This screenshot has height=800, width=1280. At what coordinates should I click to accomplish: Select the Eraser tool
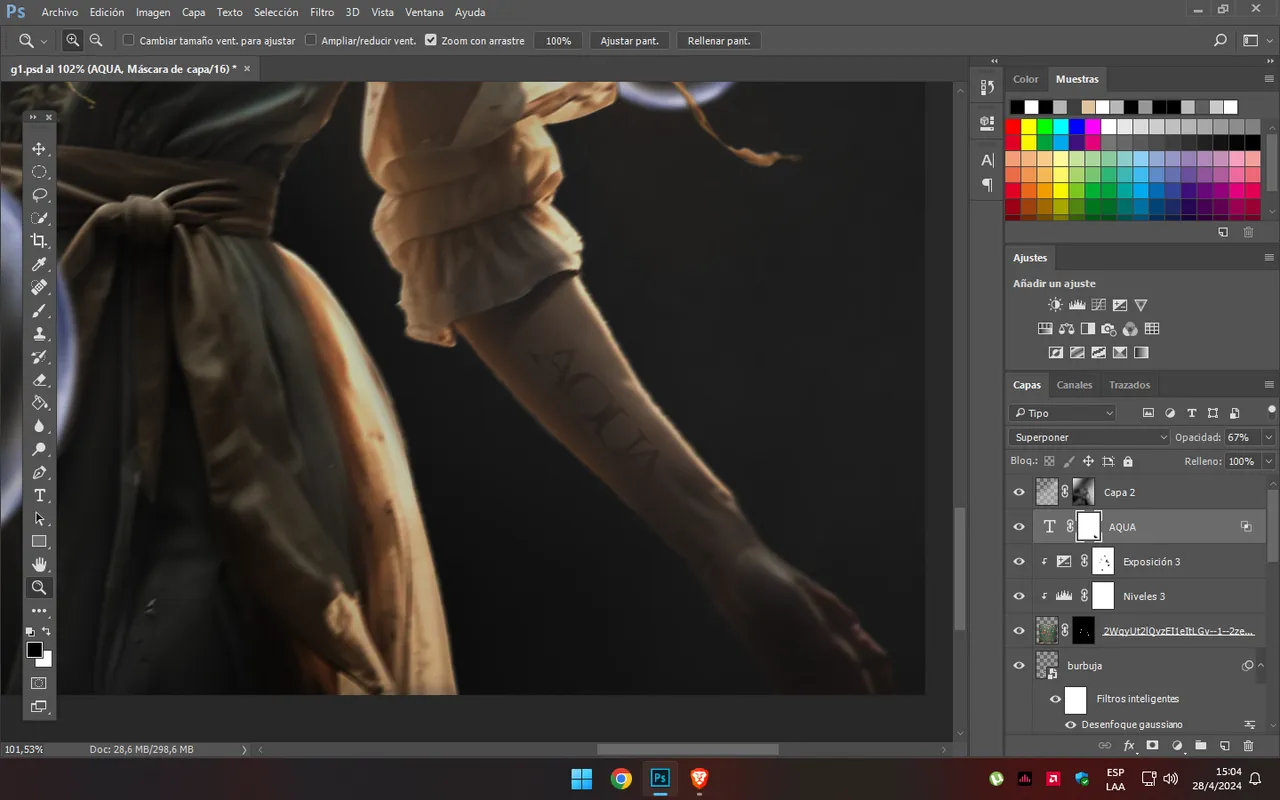click(39, 380)
